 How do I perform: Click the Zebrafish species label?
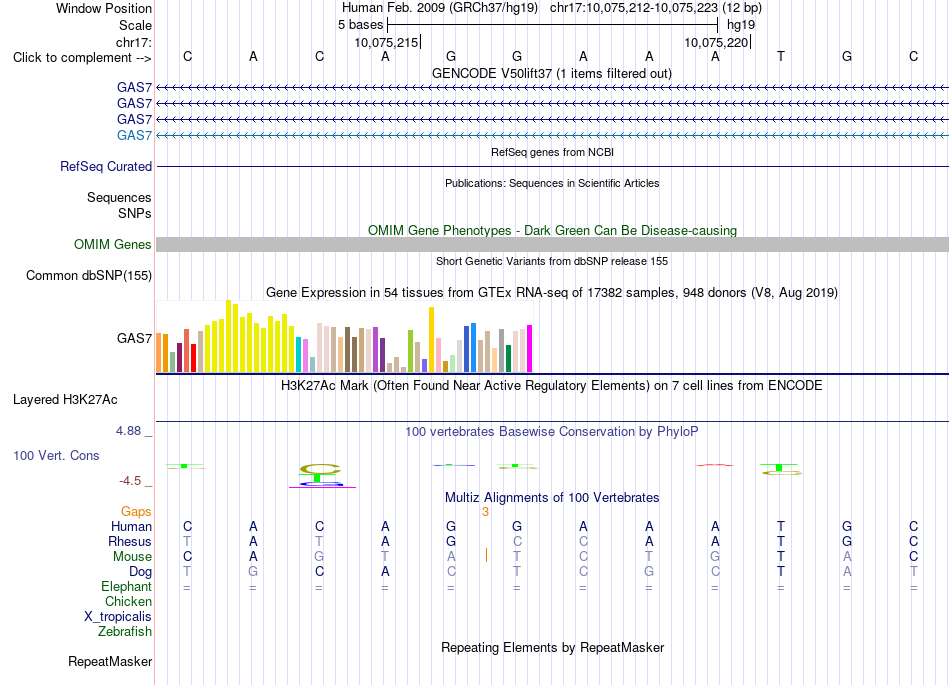click(125, 631)
